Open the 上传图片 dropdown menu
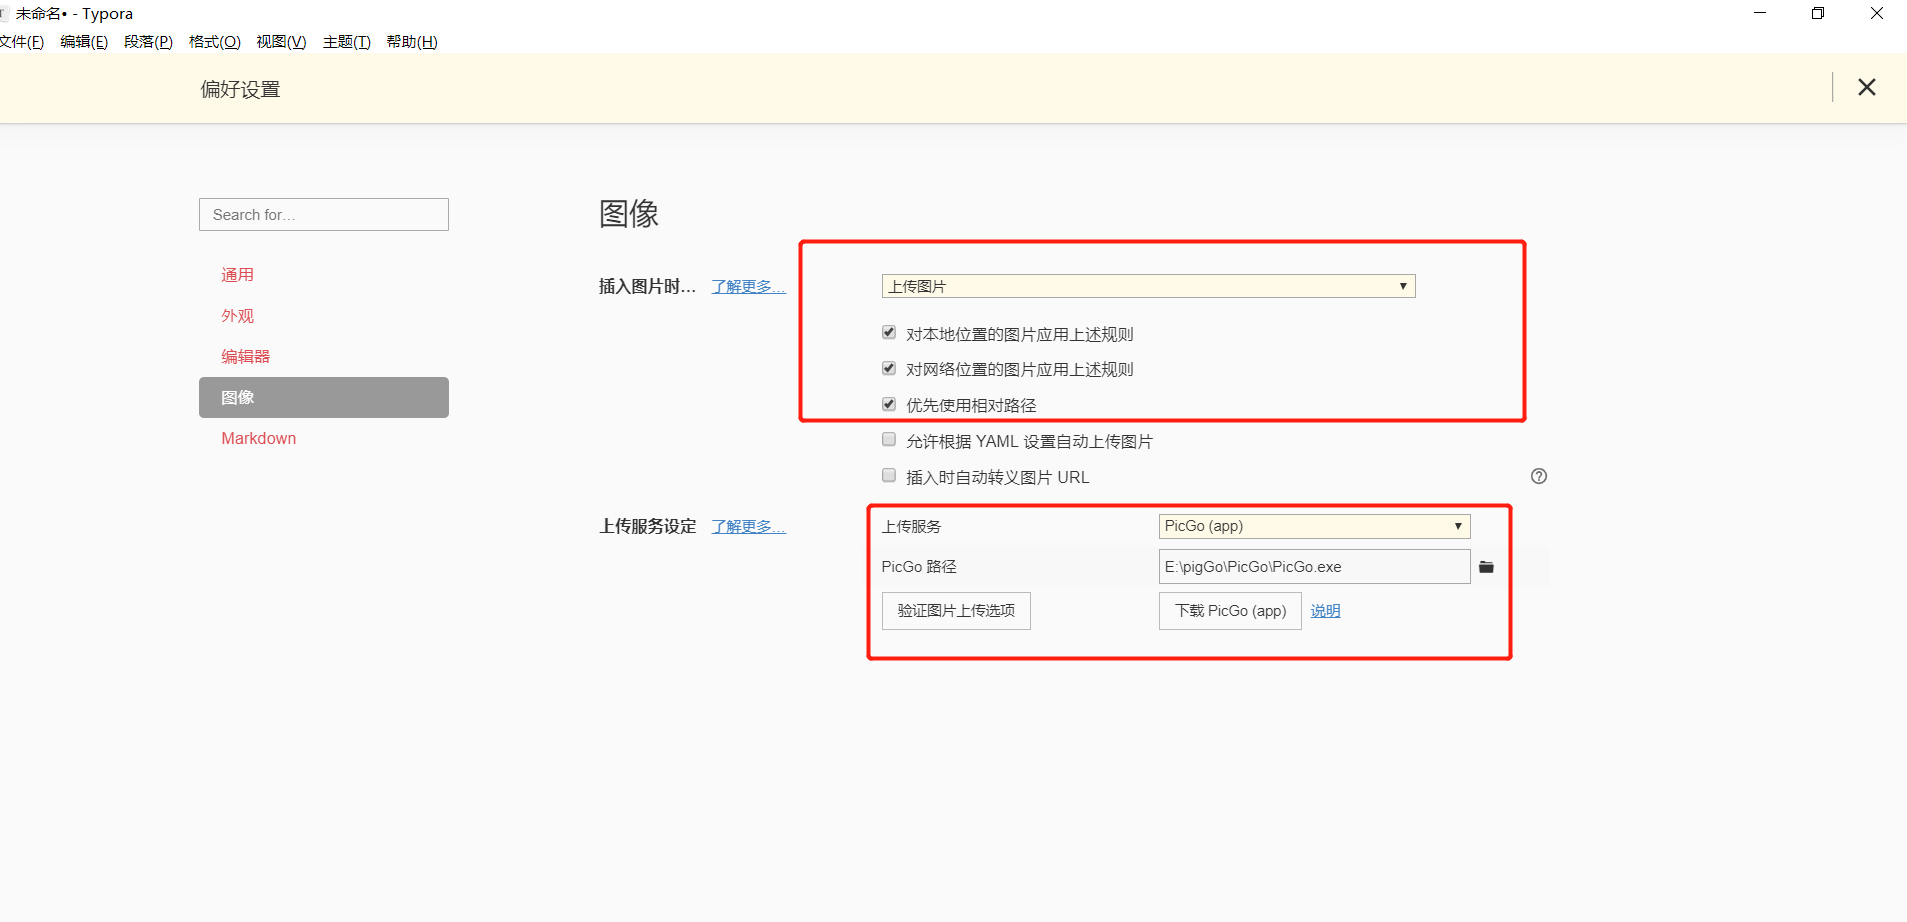 [x=1147, y=286]
